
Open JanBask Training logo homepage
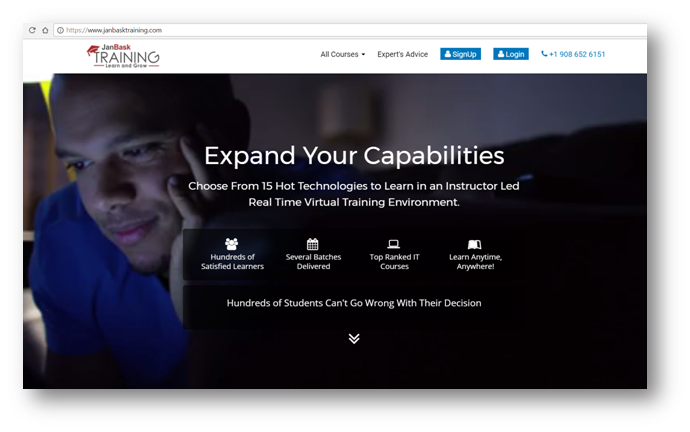123,56
